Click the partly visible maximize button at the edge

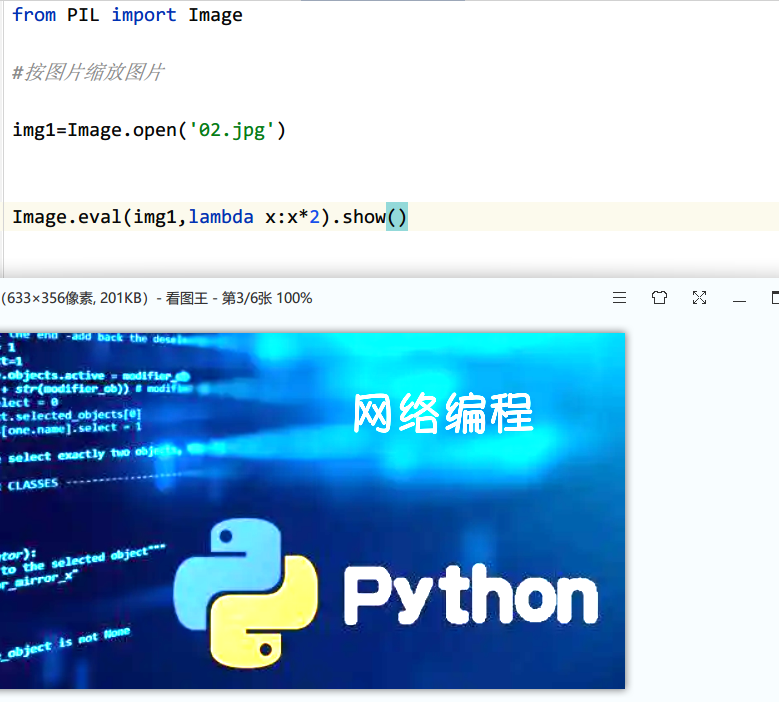click(x=775, y=298)
